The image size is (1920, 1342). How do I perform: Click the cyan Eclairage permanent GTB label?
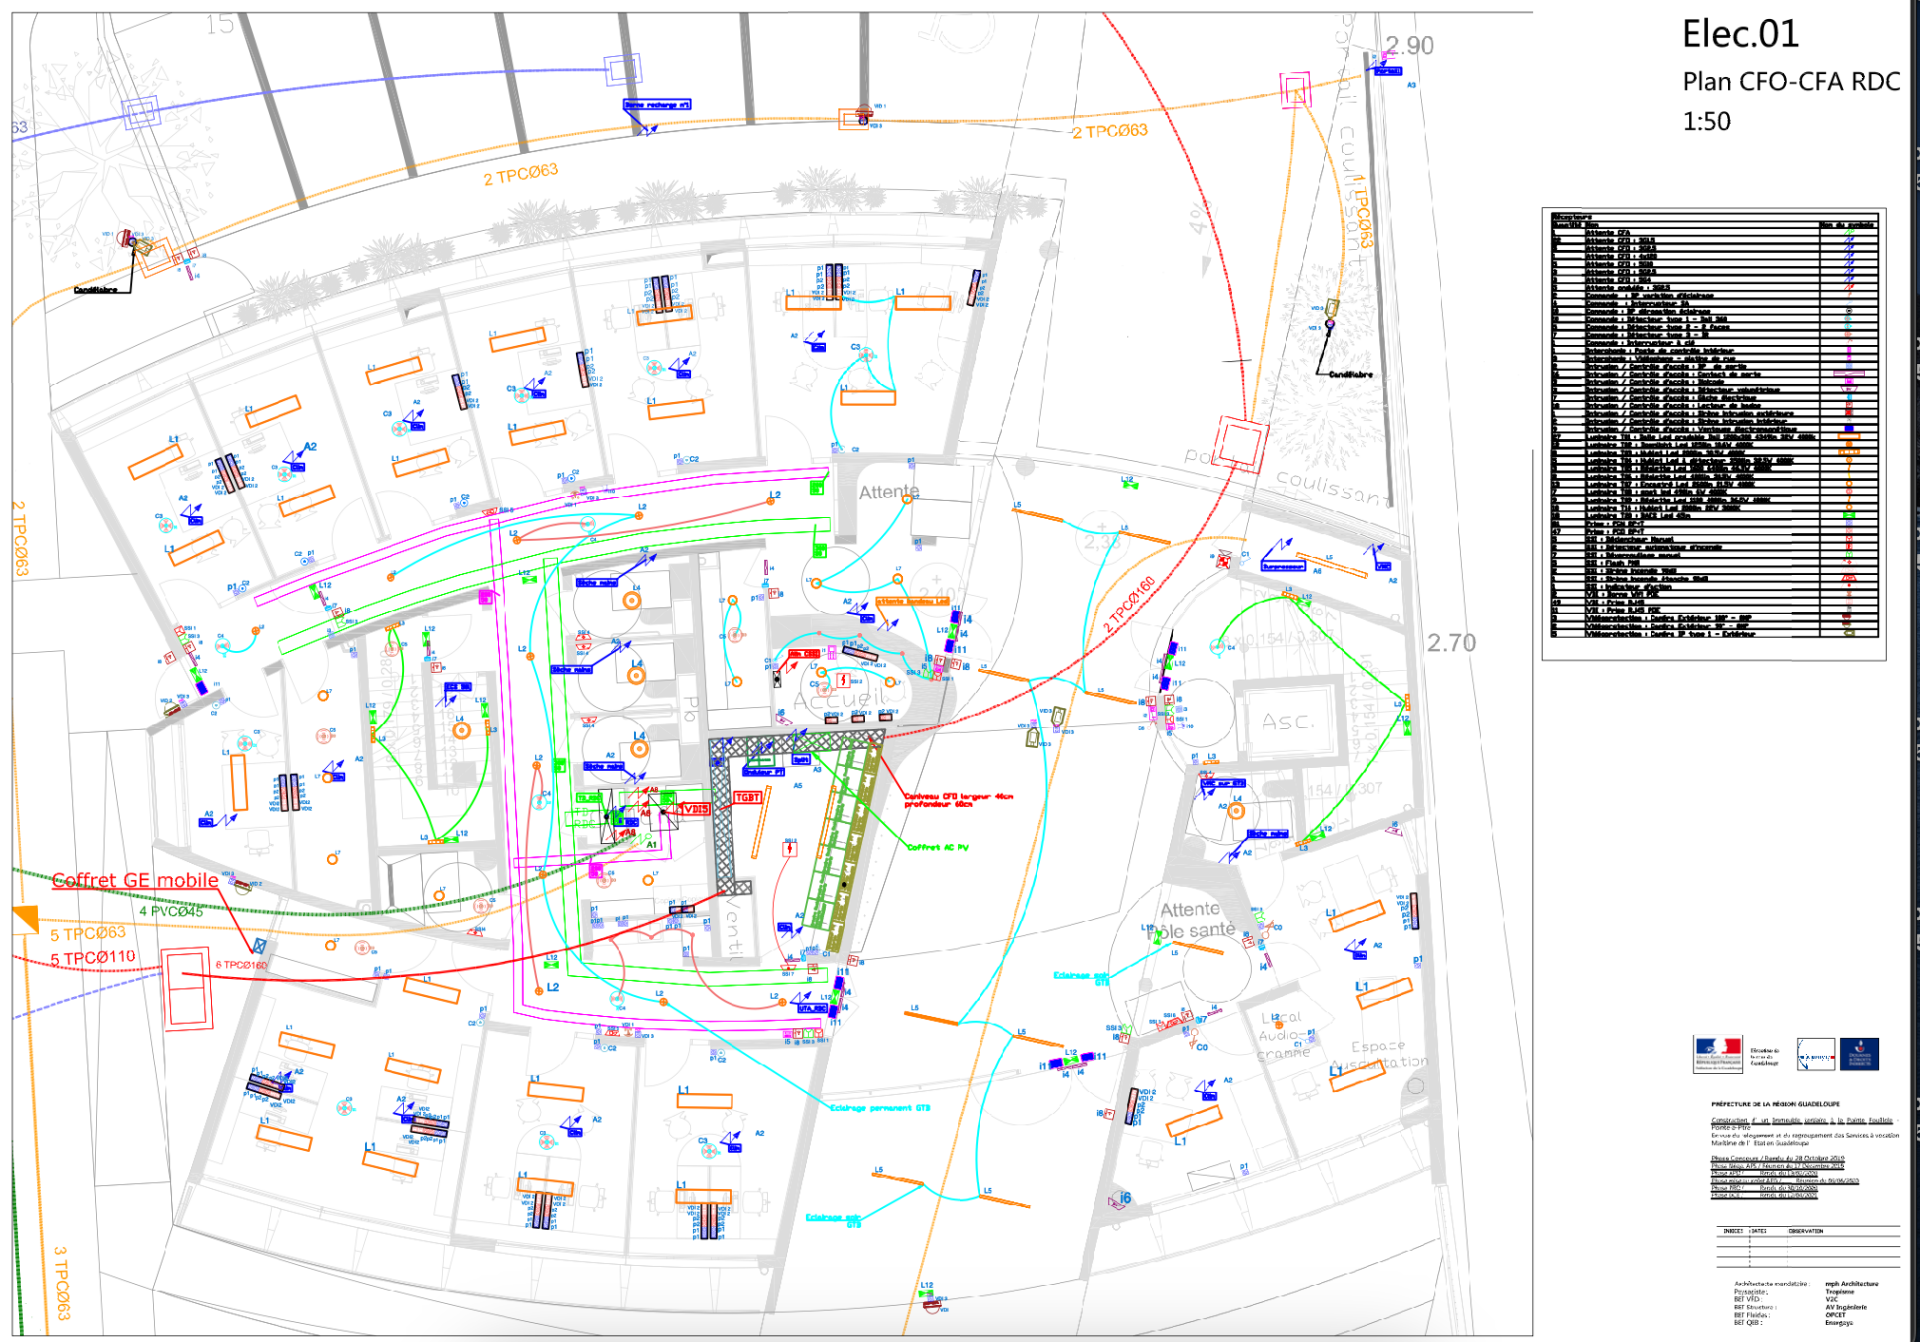[x=880, y=1107]
